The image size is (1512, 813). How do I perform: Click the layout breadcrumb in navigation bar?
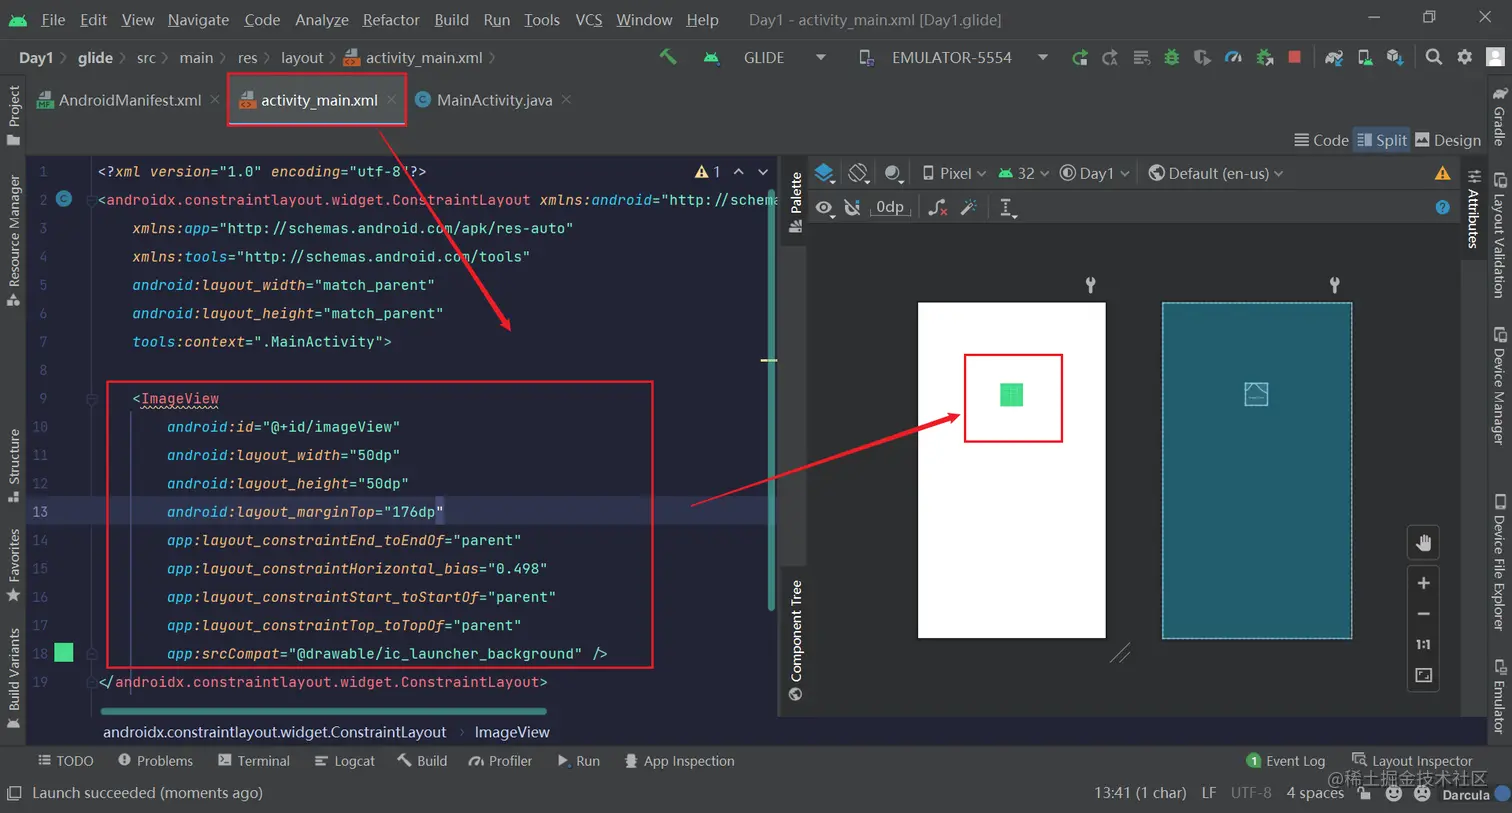pos(302,58)
